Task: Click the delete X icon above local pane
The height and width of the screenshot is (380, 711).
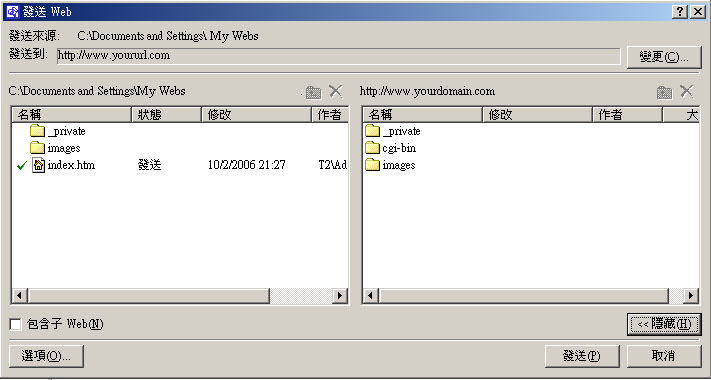Action: pyautogui.click(x=336, y=91)
